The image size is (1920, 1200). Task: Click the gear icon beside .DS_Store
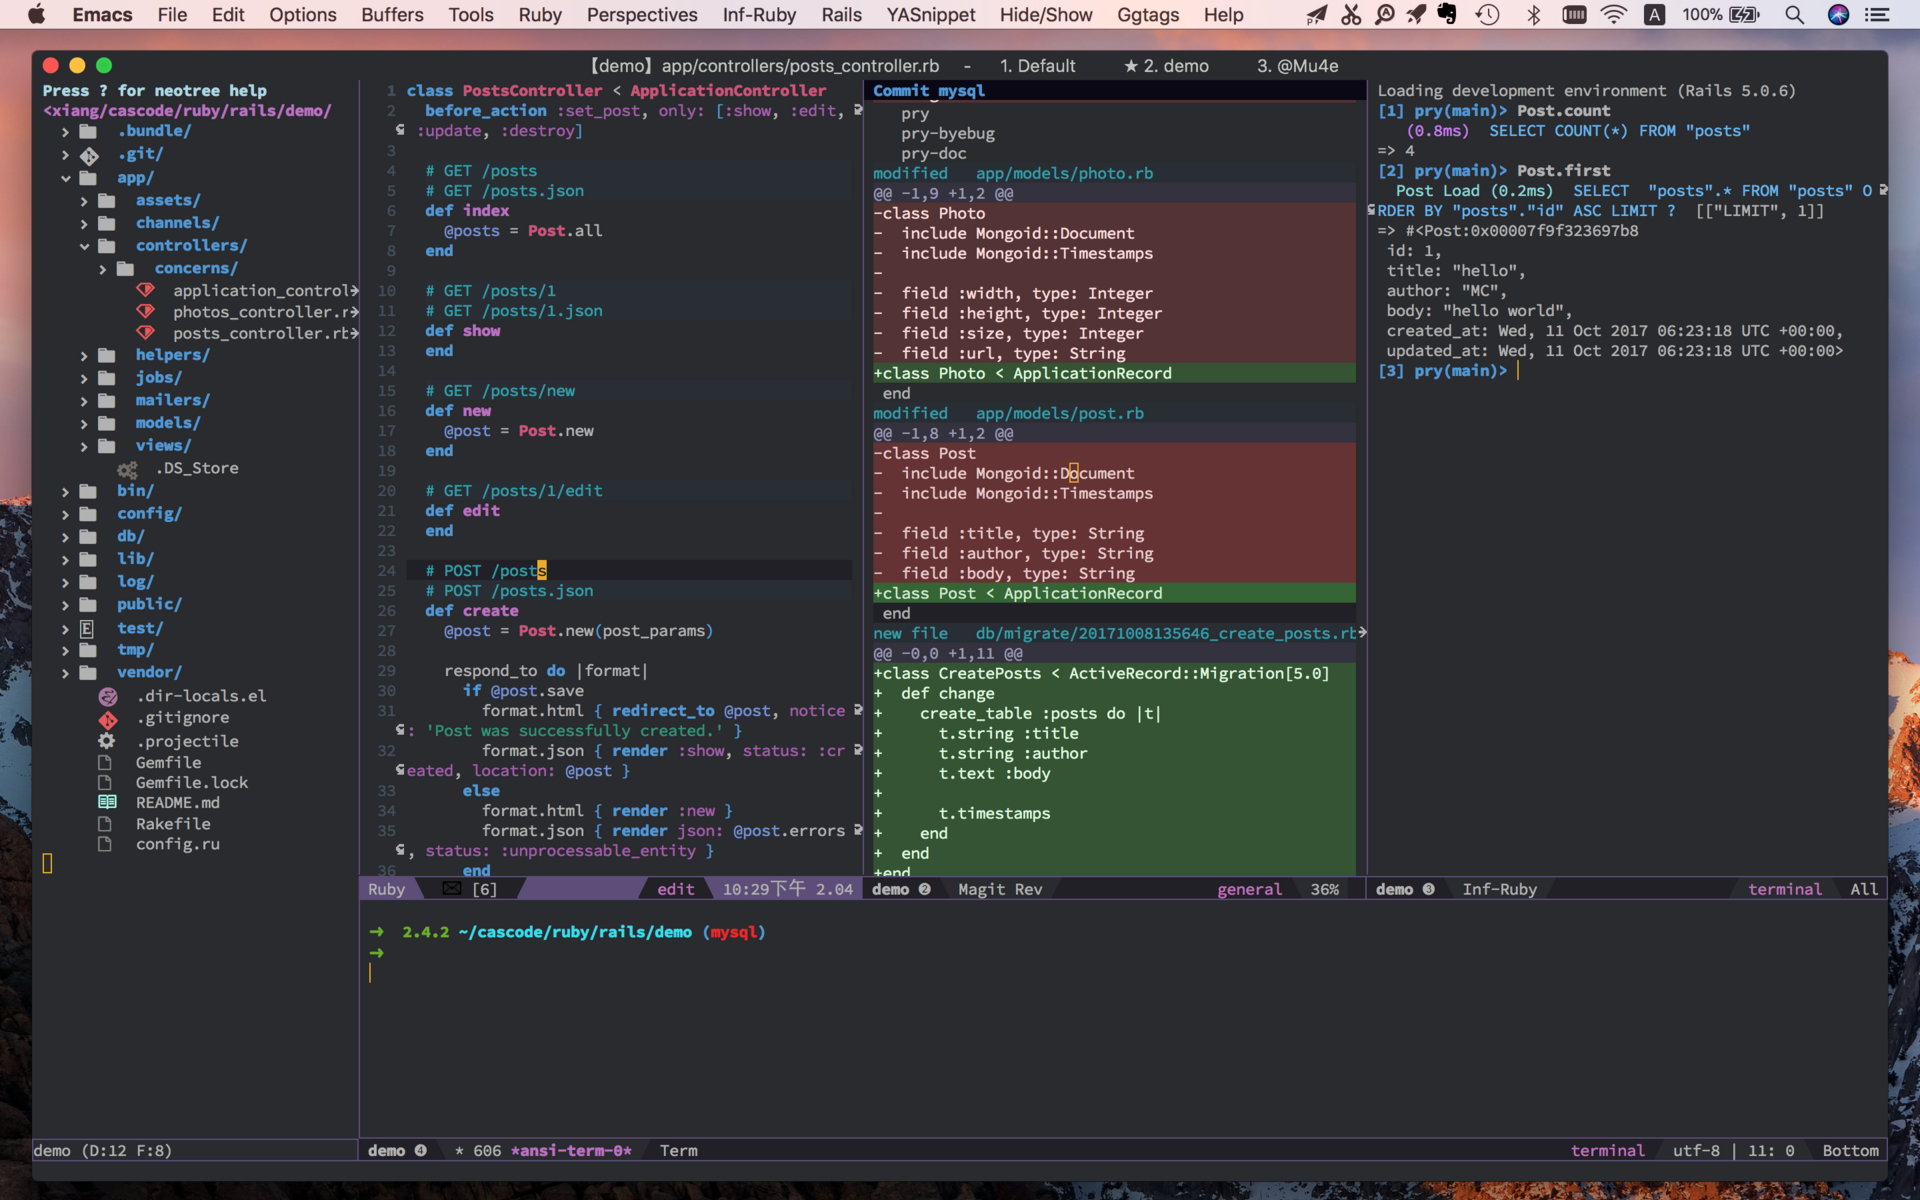127,469
